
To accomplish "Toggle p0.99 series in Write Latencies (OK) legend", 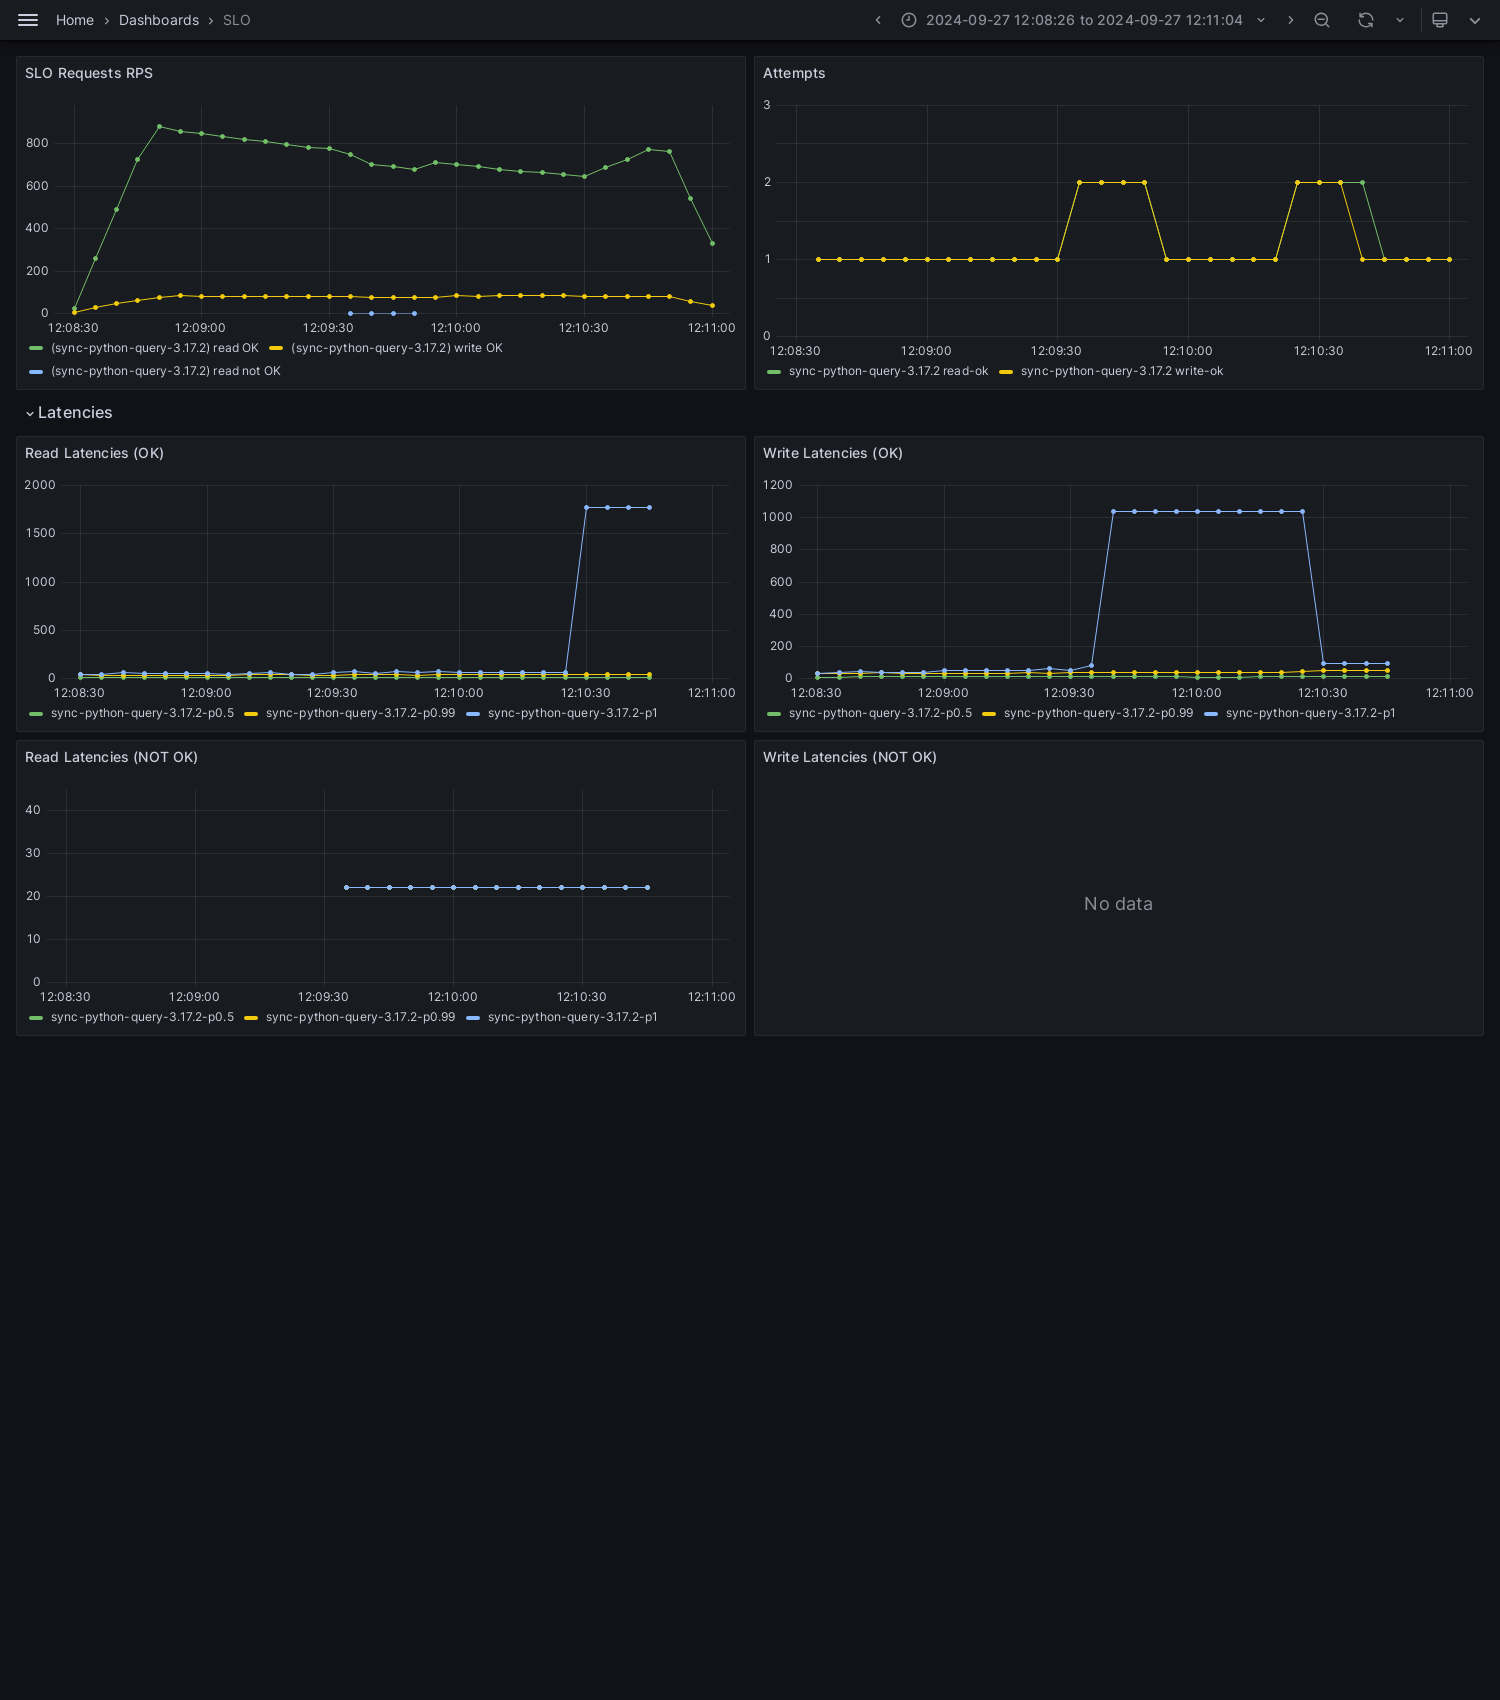I will click(1098, 713).
